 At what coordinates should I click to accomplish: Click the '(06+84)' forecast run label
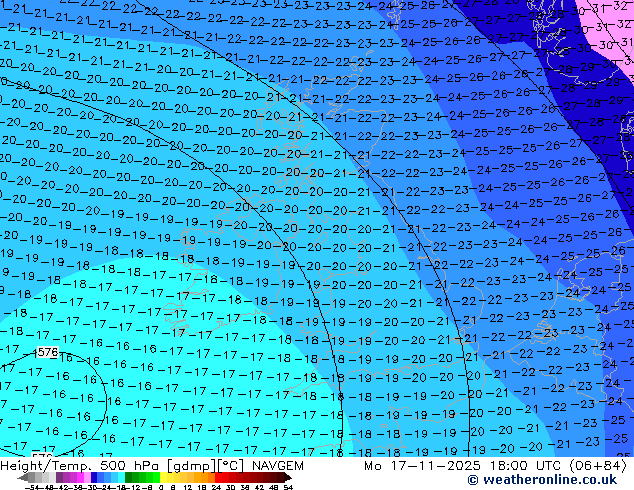[600, 466]
